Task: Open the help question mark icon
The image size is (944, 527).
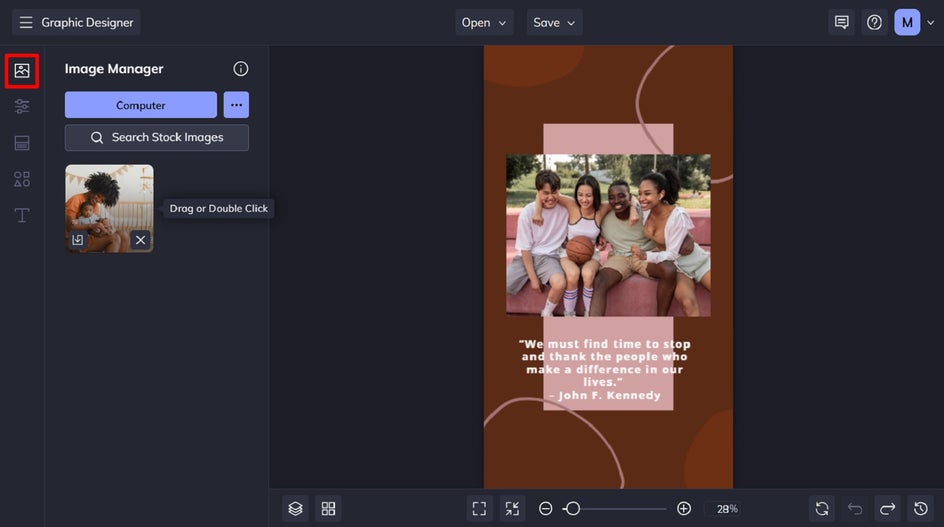Action: 874,22
